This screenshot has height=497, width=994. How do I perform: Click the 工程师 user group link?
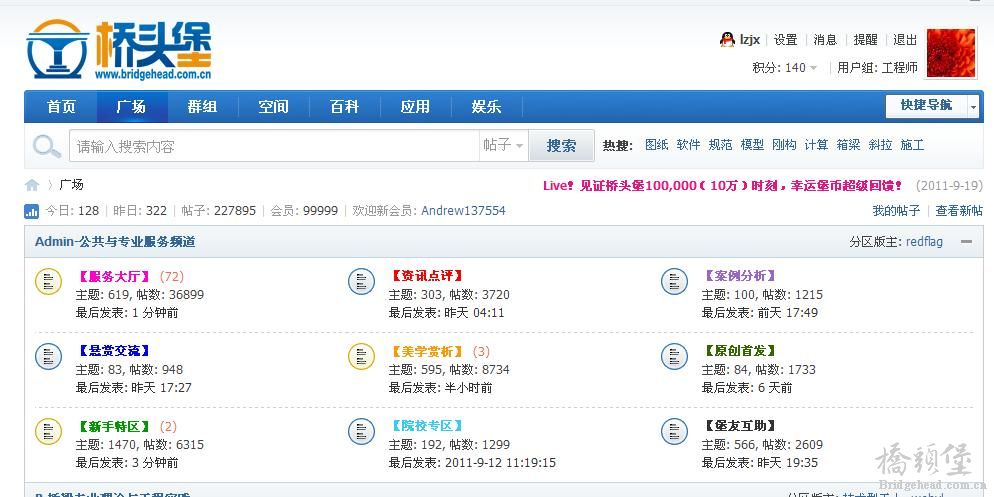(900, 68)
